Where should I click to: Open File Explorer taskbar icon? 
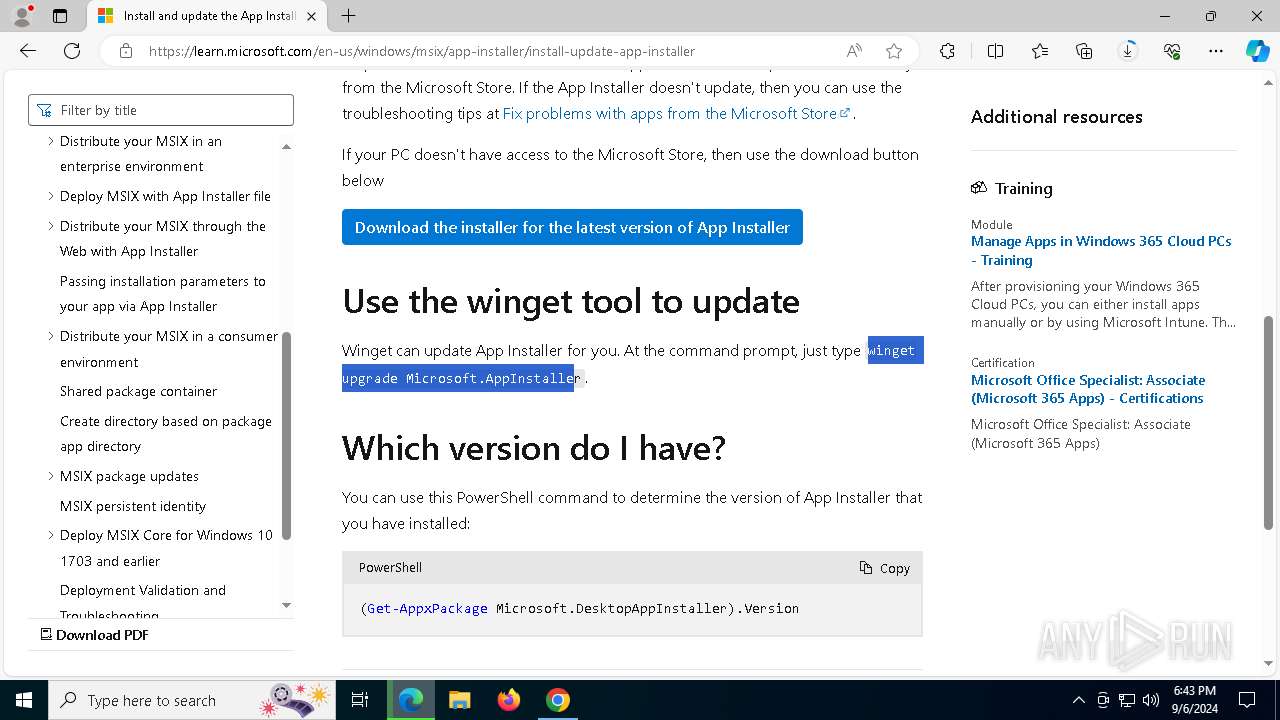460,700
